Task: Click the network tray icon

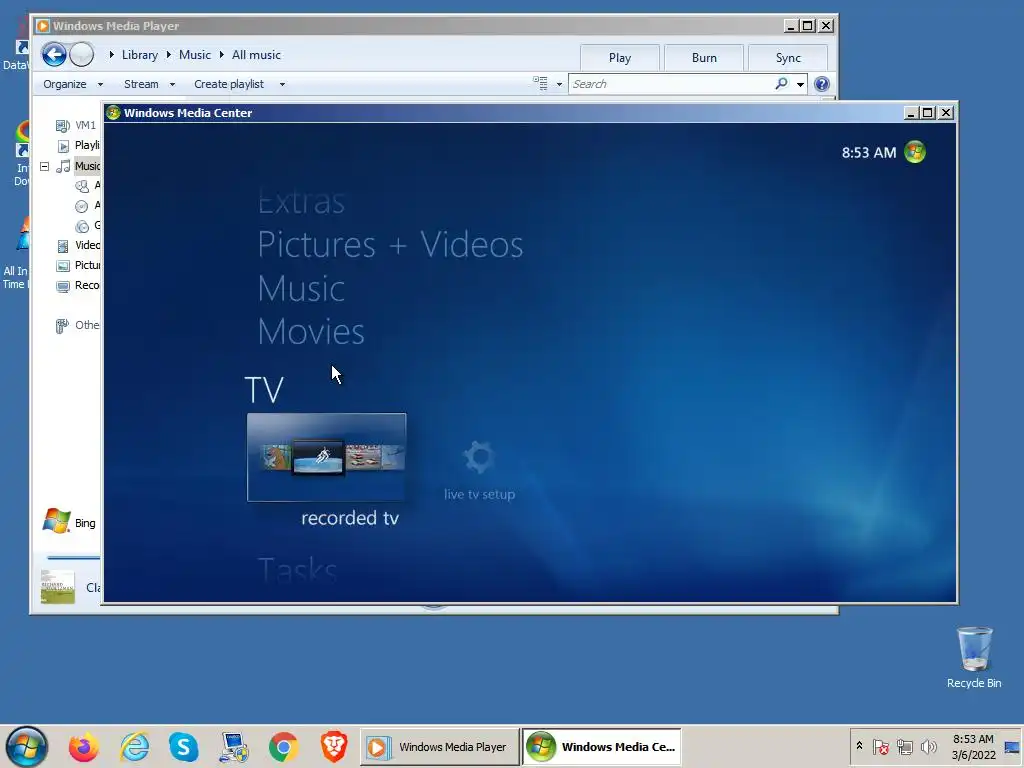Action: [904, 746]
